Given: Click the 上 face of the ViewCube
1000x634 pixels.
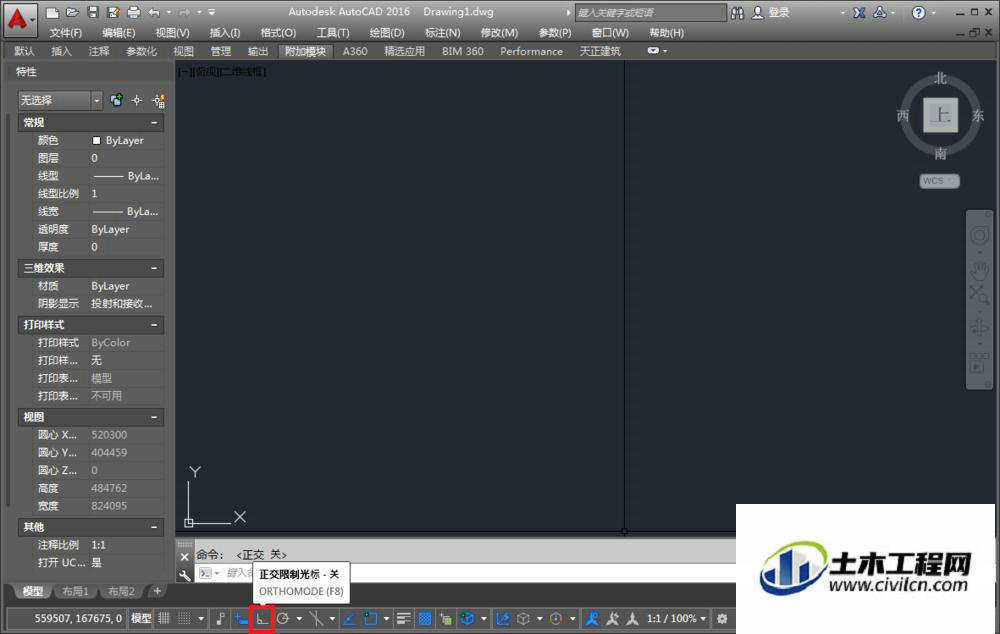Looking at the screenshot, I should click(x=940, y=115).
